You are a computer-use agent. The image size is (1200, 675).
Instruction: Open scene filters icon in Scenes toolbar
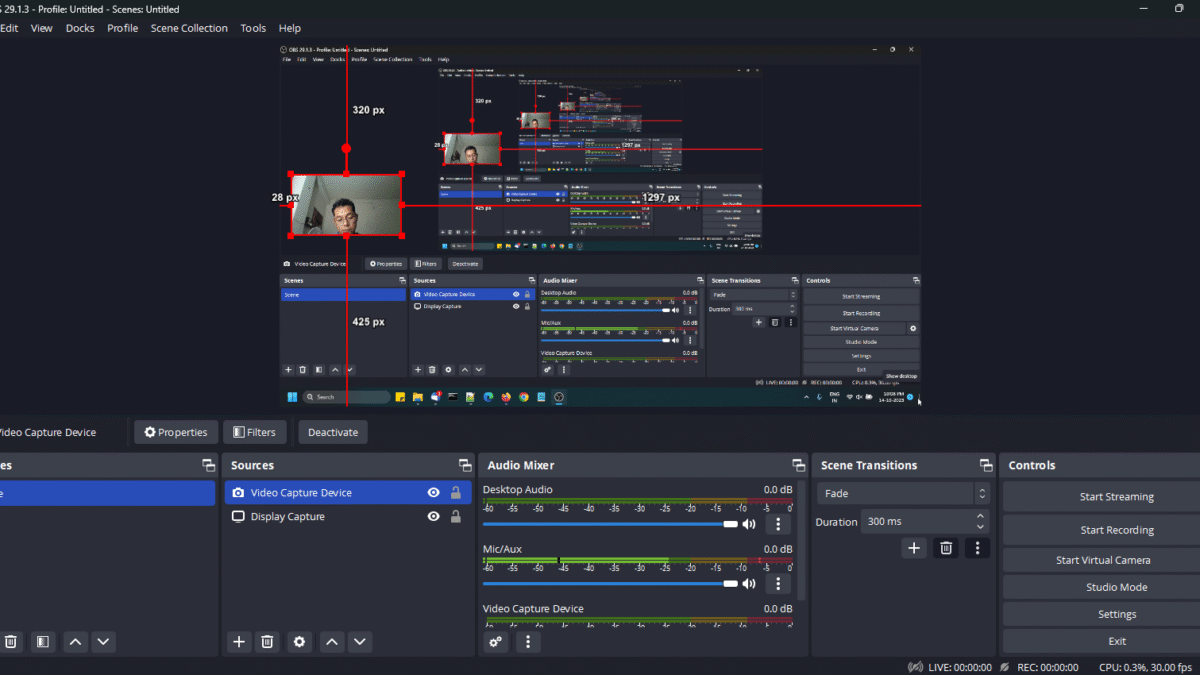(x=42, y=642)
